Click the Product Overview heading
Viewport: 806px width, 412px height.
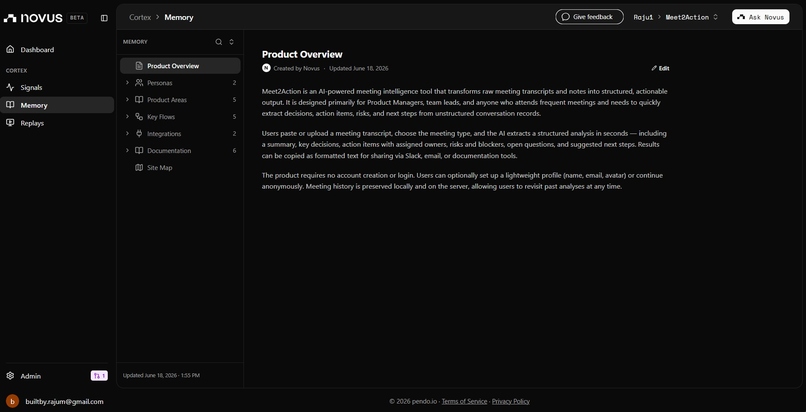point(302,54)
